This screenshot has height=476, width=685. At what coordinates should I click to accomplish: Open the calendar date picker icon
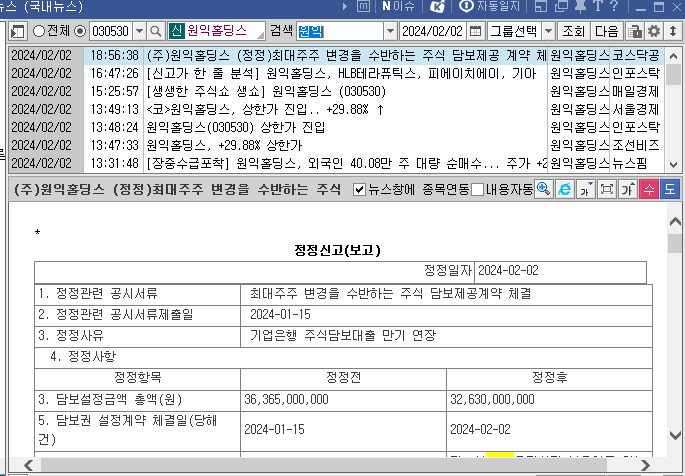tap(475, 31)
